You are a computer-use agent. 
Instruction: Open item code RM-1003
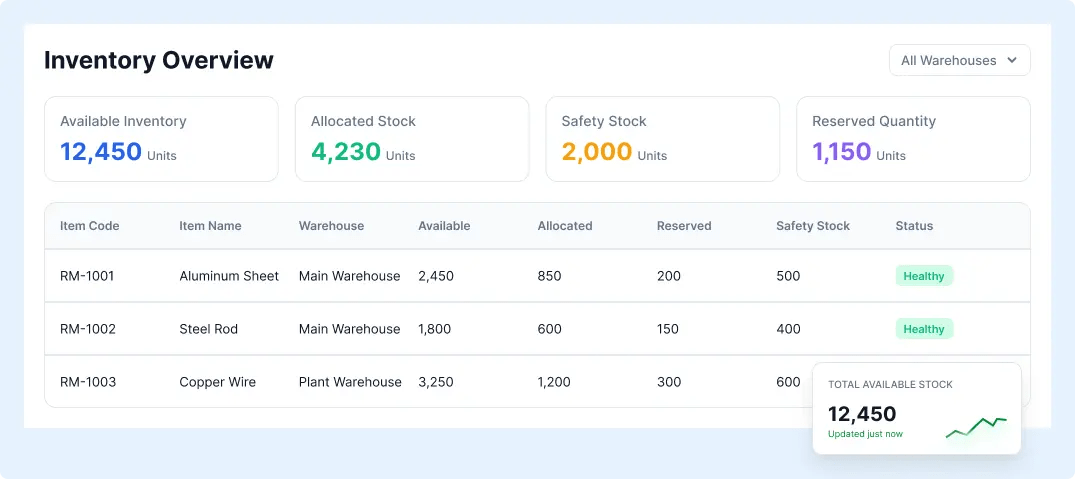[88, 382]
